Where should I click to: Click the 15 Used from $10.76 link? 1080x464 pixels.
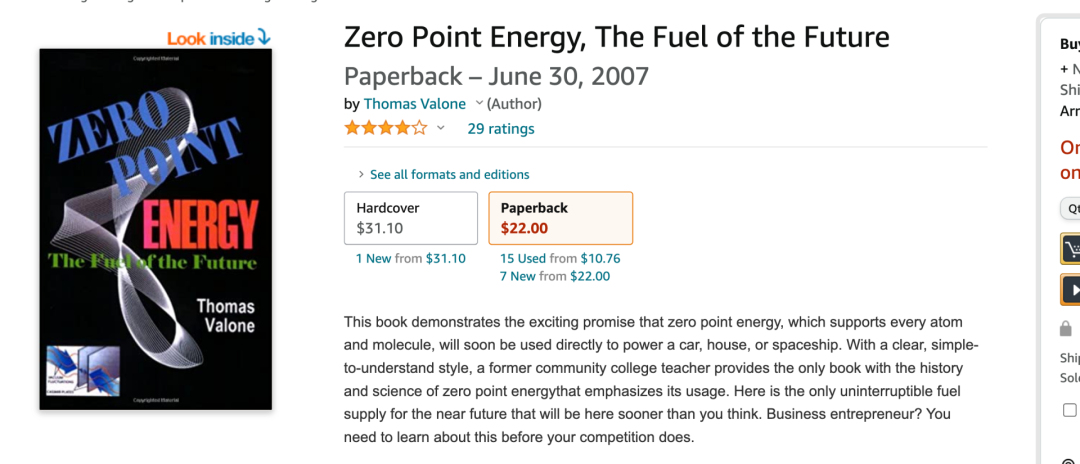tap(560, 258)
